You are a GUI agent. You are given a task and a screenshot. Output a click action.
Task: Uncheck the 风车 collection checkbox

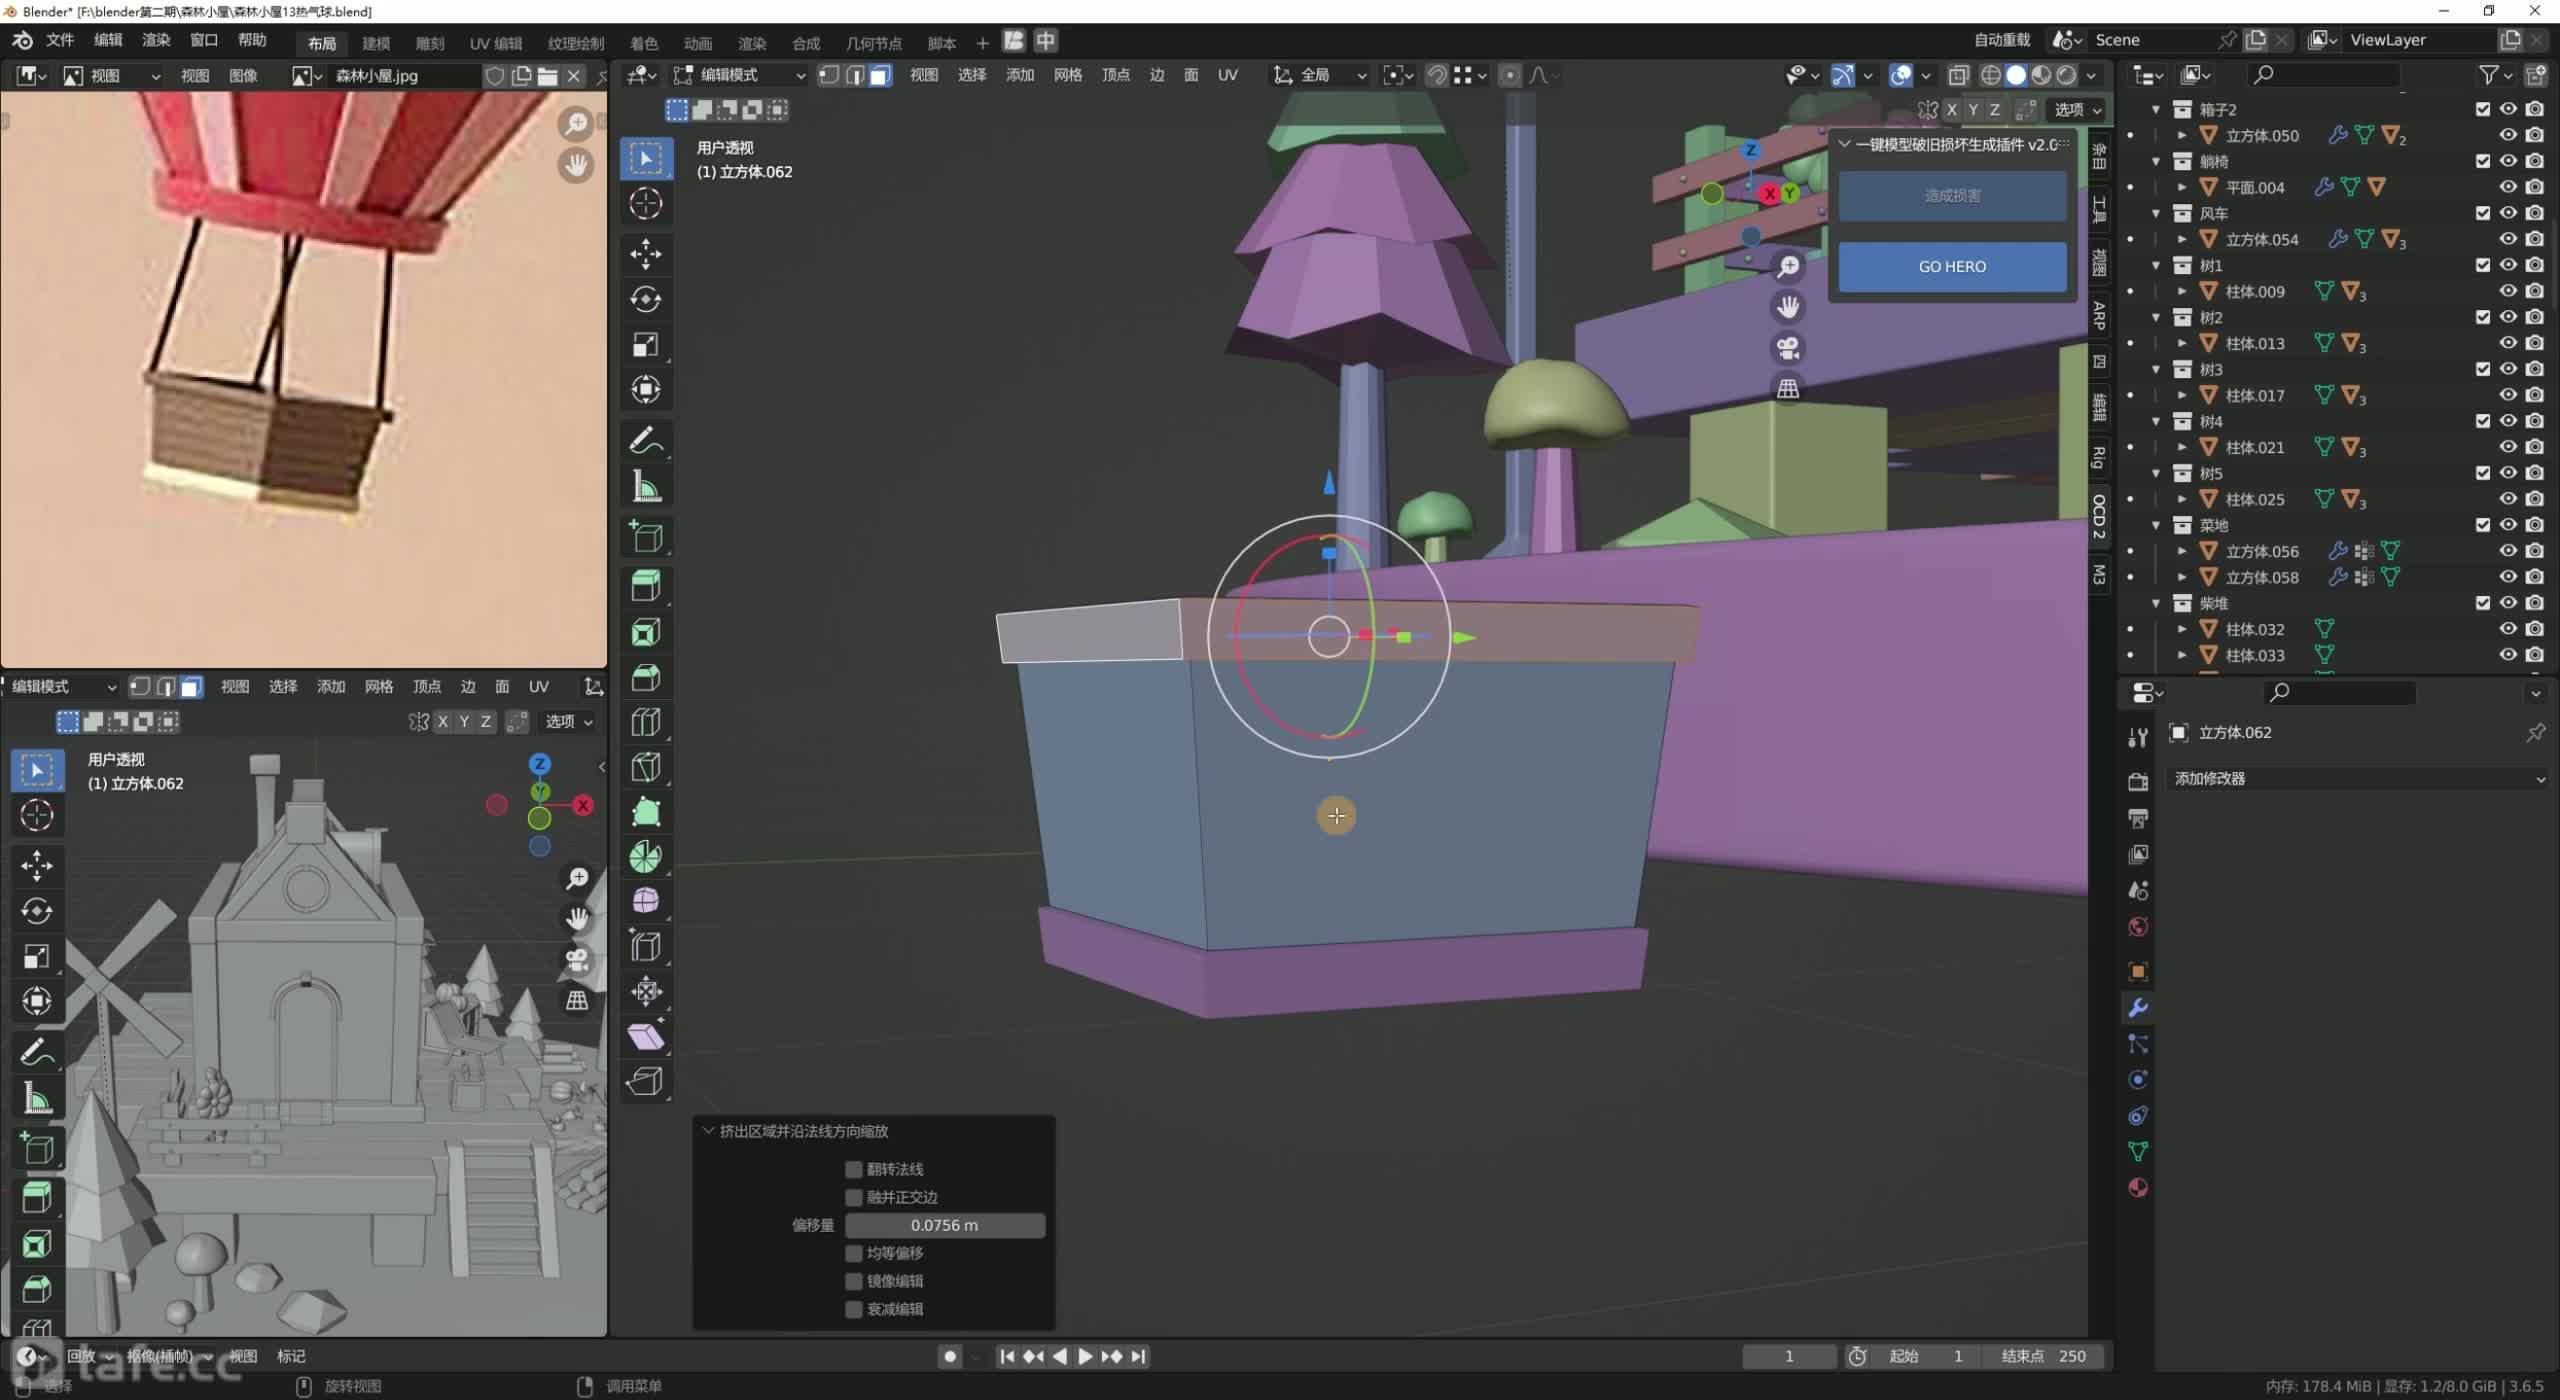[x=2483, y=213]
